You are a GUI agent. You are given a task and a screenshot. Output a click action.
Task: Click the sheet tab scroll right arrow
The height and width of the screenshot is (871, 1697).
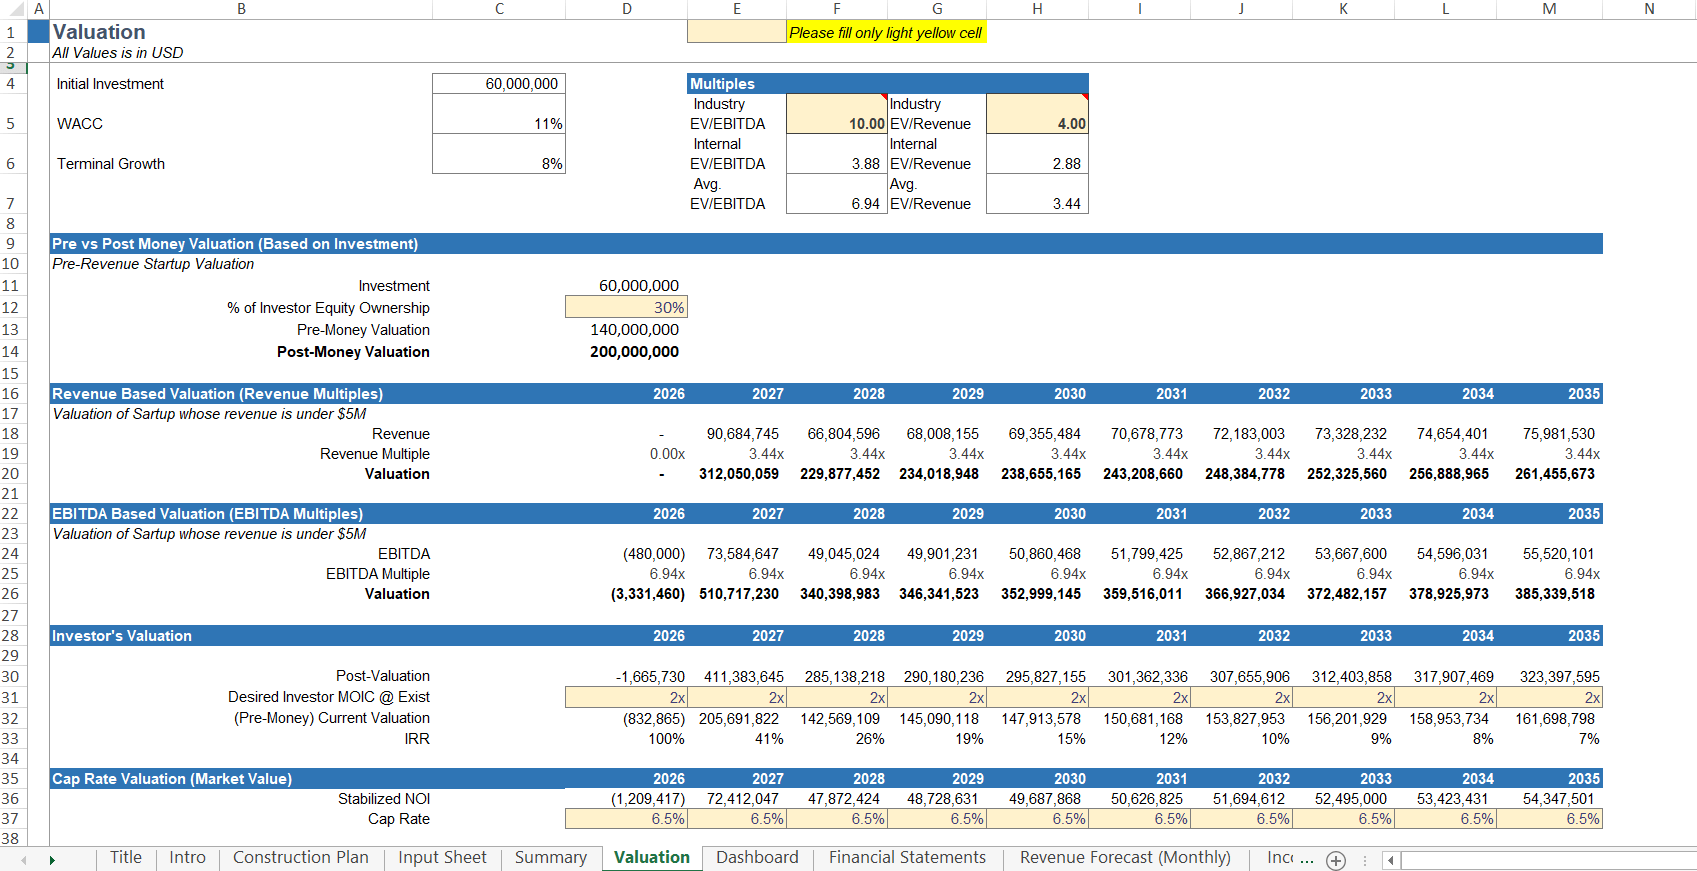52,860
